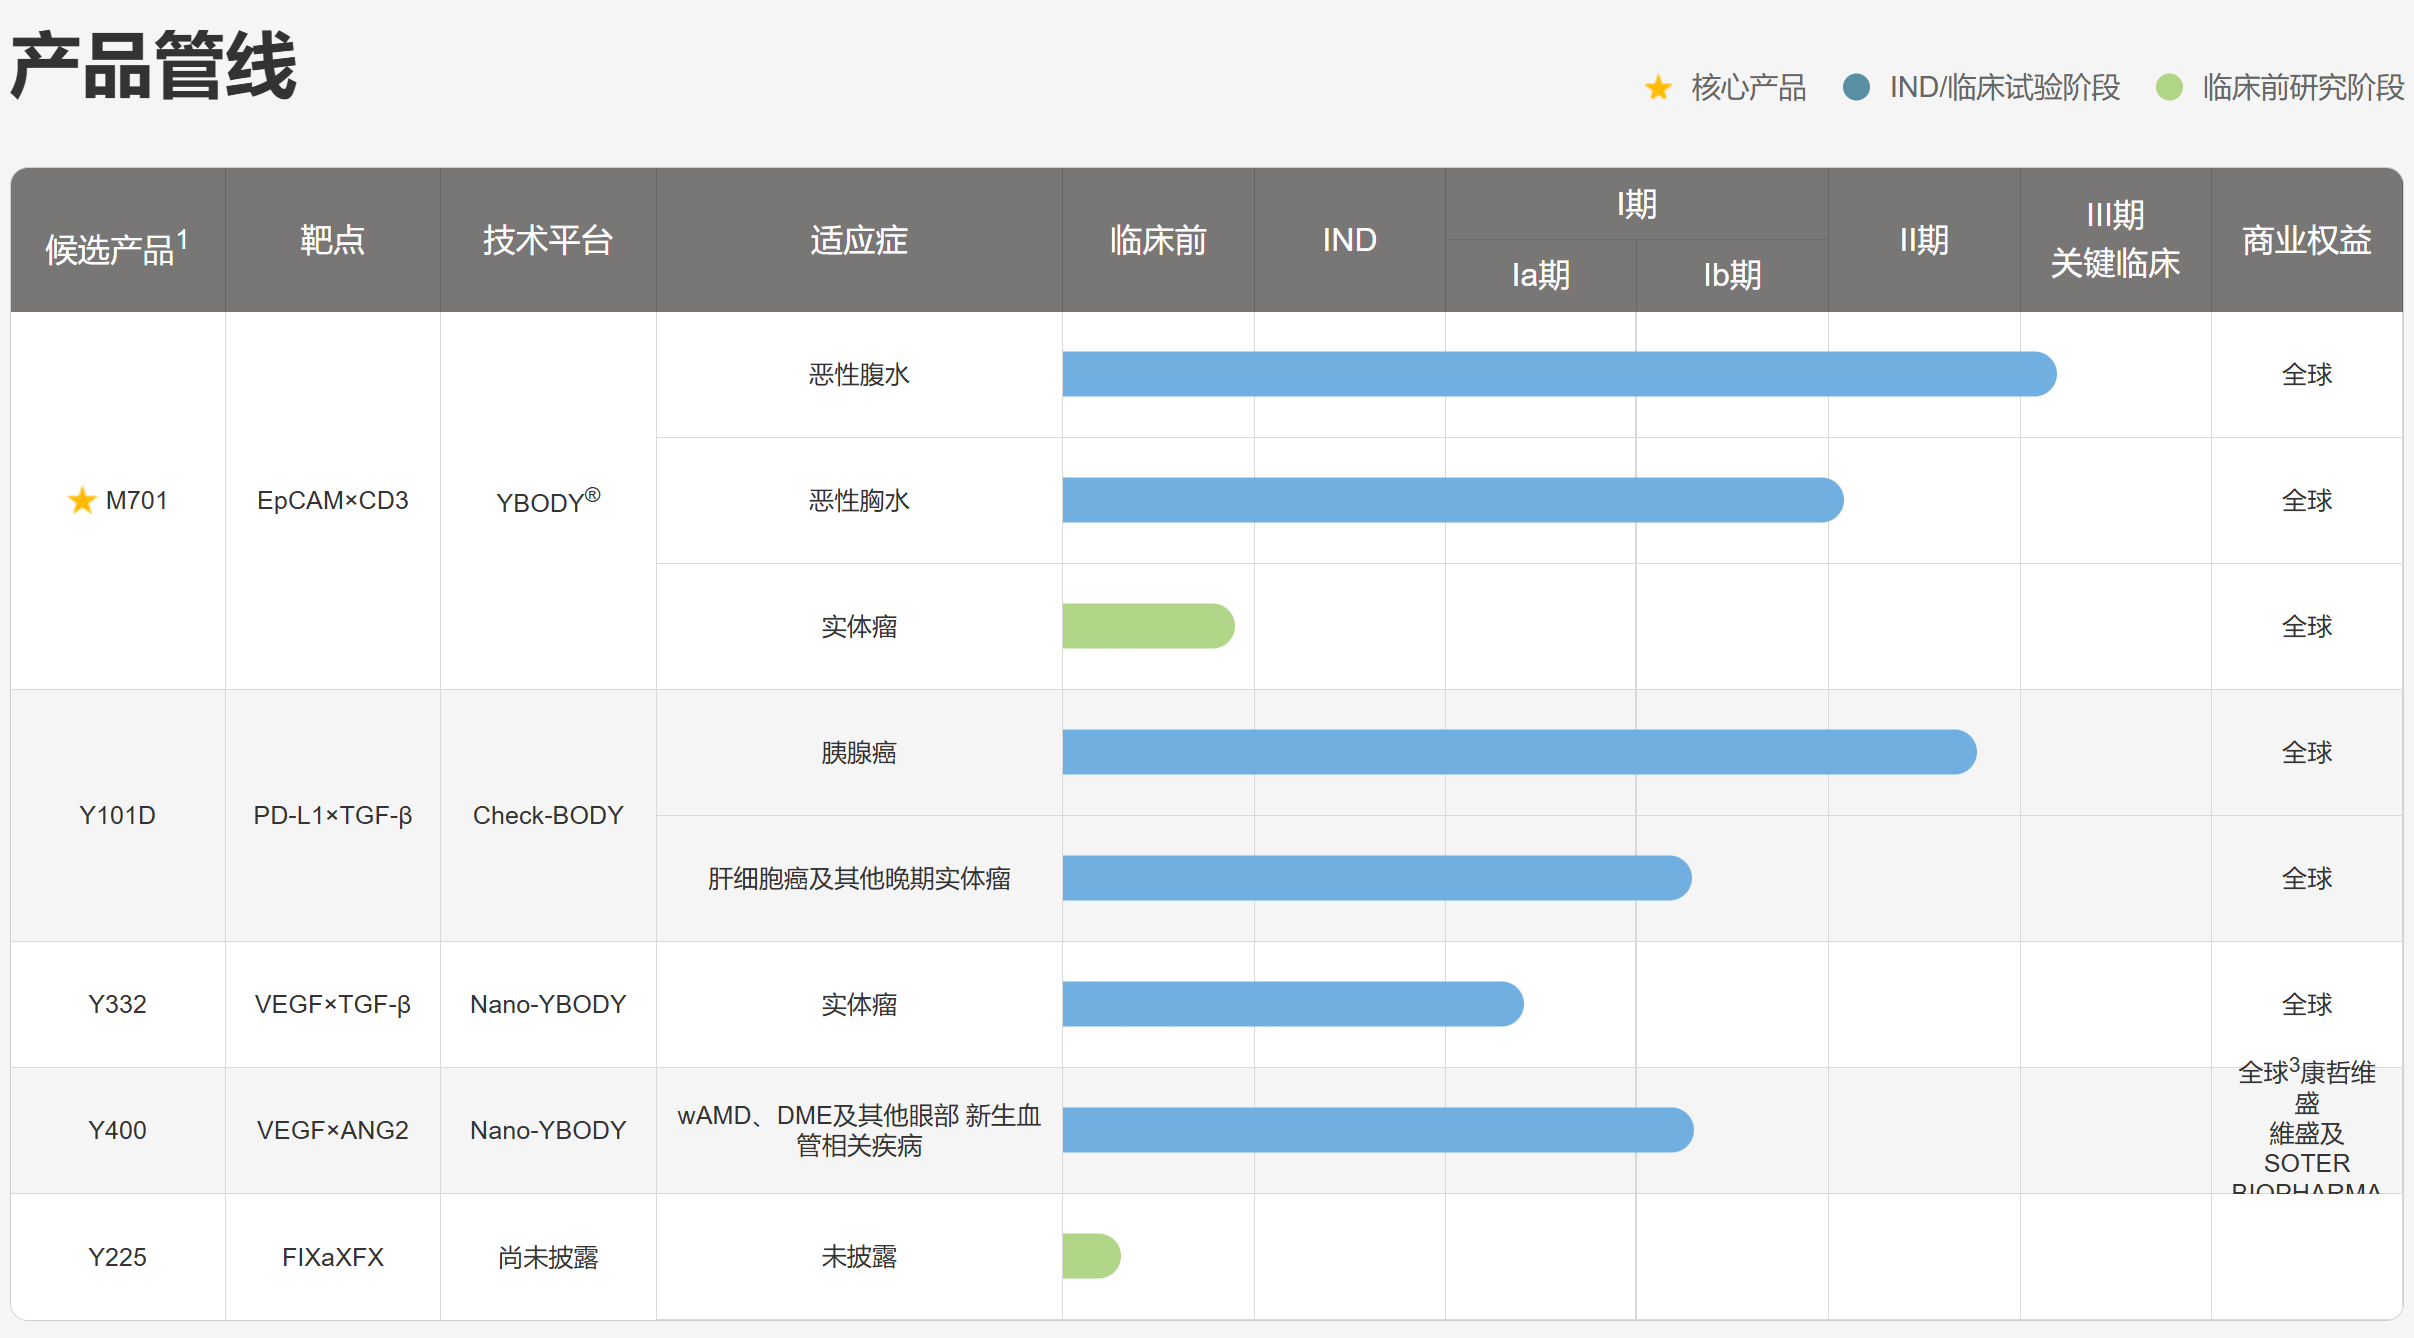2414x1338 pixels.
Task: Click the 肝细胞癌 progress bar
Action: point(1377,878)
